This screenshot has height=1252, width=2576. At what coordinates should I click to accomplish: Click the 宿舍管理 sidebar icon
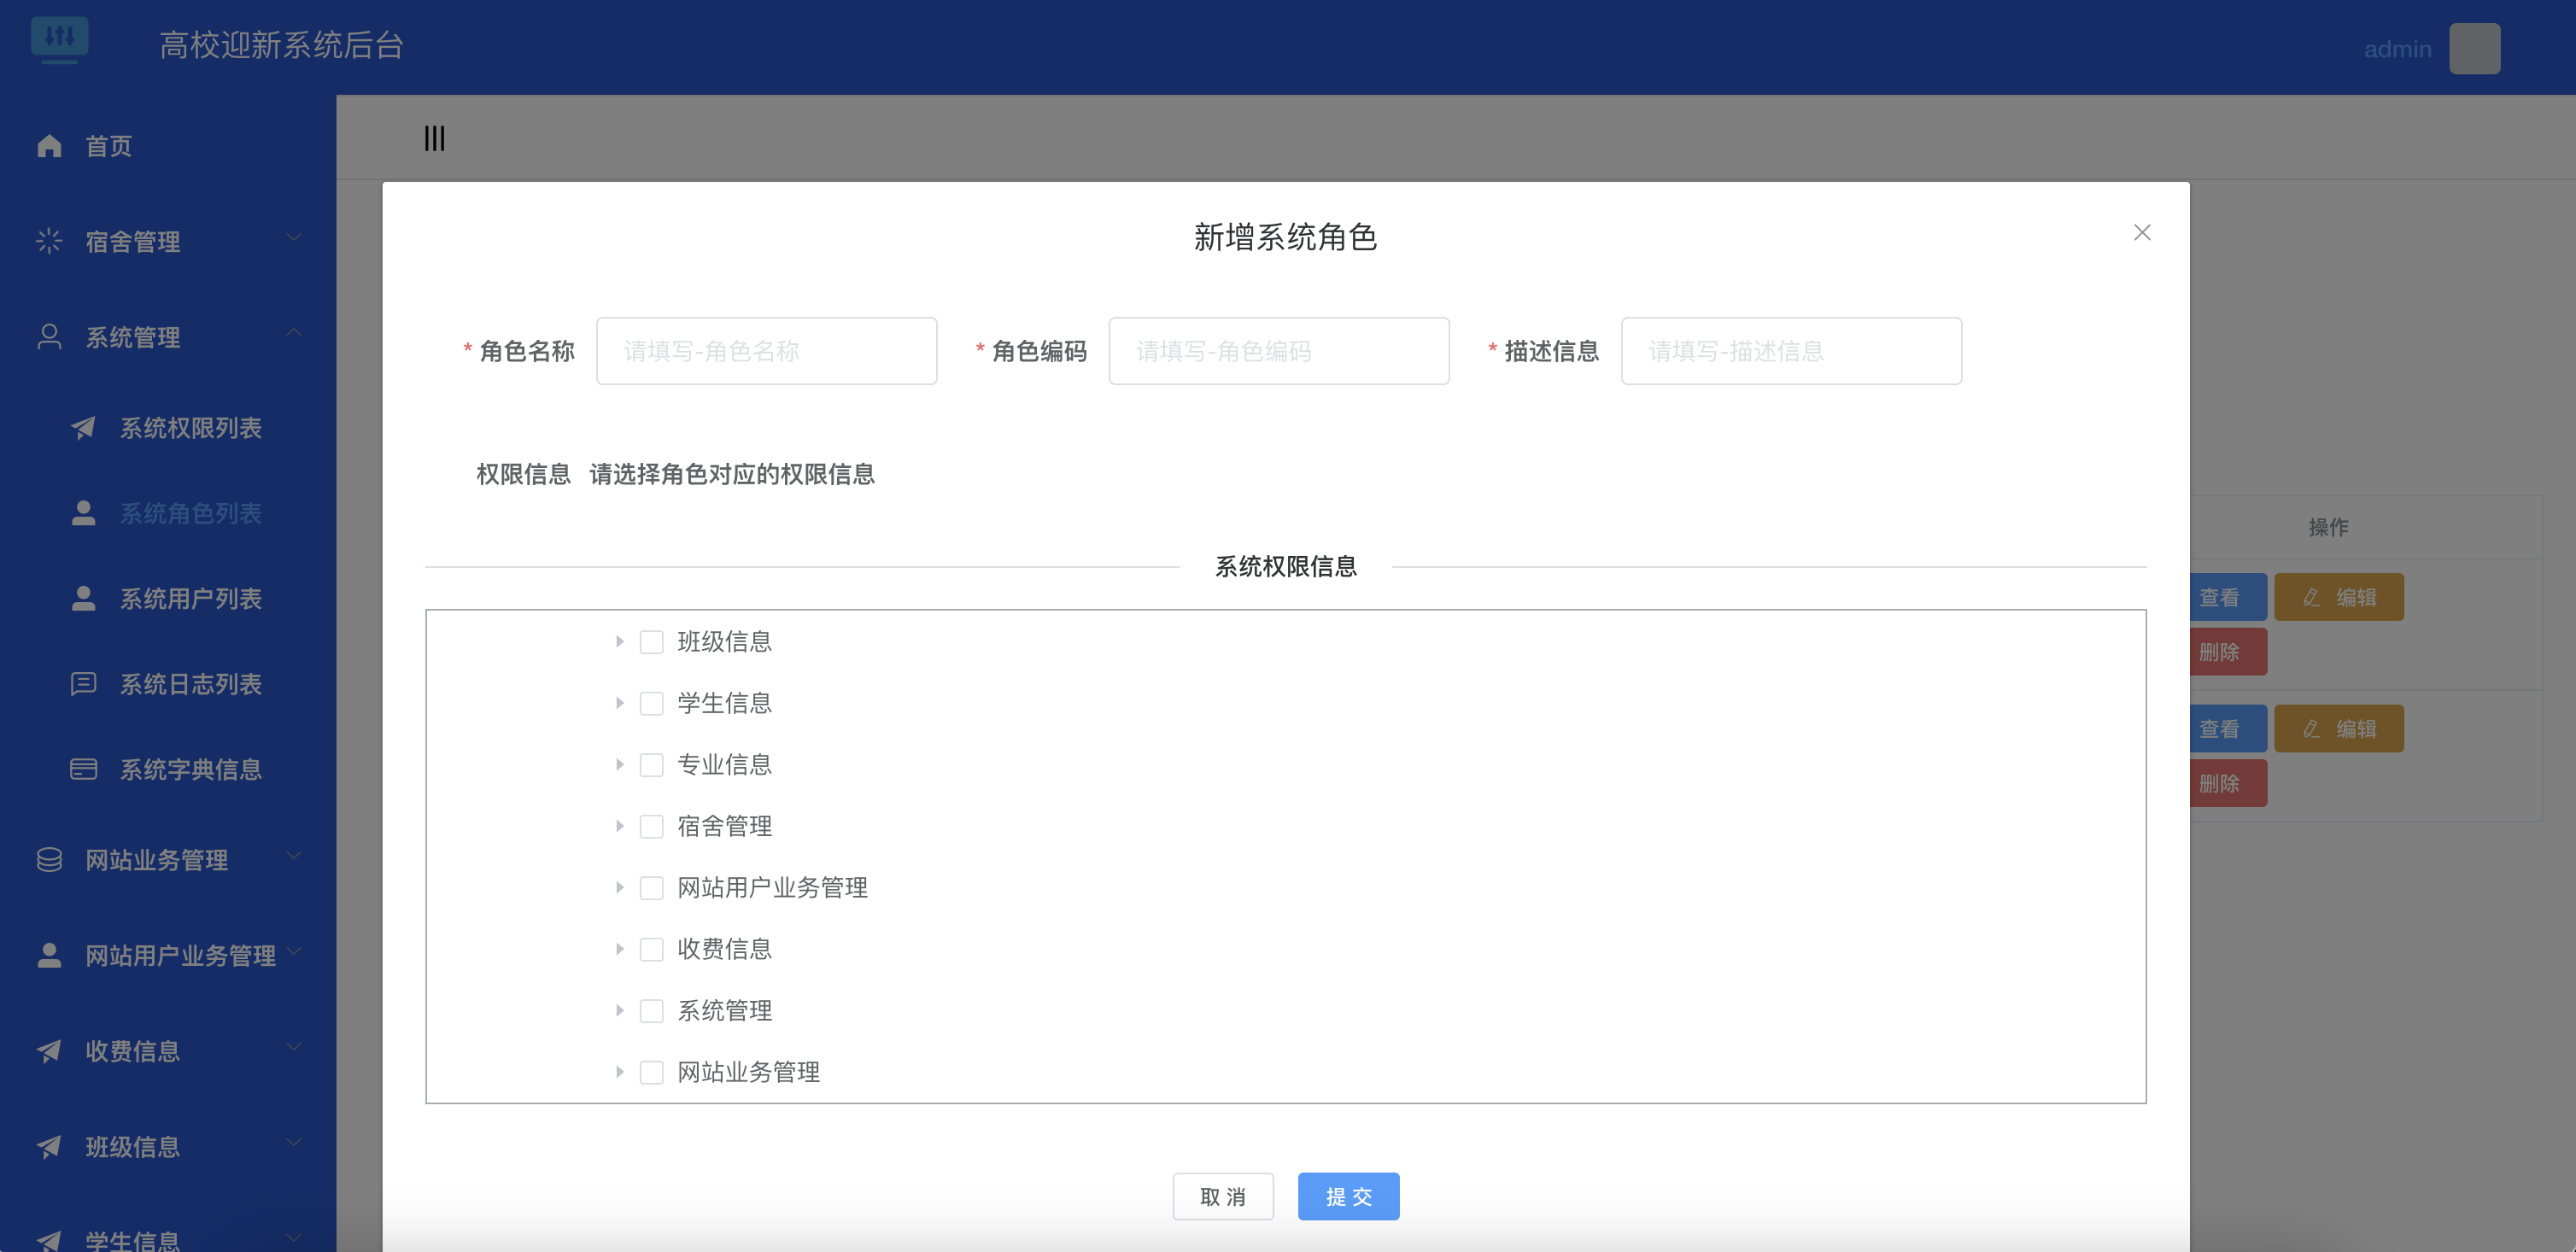pyautogui.click(x=49, y=241)
